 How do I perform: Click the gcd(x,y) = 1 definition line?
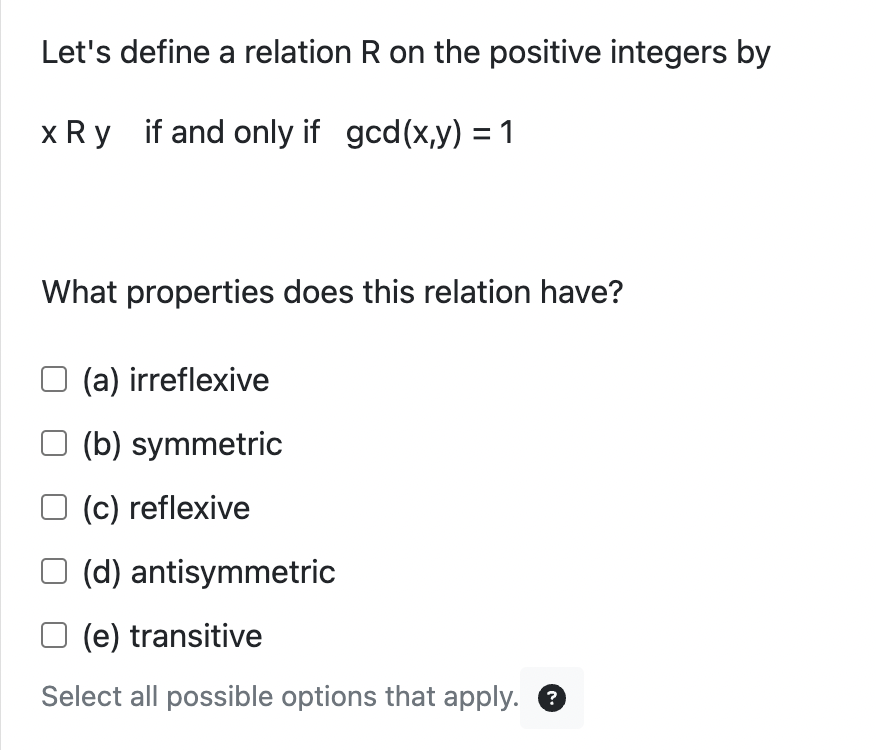click(x=277, y=132)
